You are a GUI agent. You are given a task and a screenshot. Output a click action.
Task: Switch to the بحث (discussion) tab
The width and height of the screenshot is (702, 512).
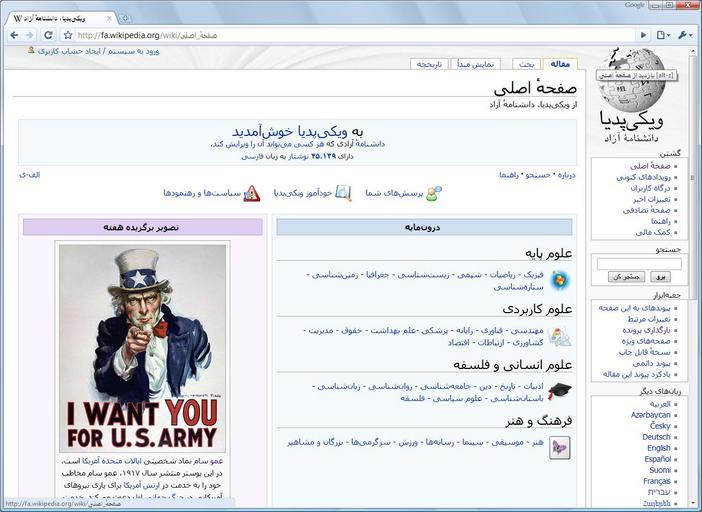(525, 64)
